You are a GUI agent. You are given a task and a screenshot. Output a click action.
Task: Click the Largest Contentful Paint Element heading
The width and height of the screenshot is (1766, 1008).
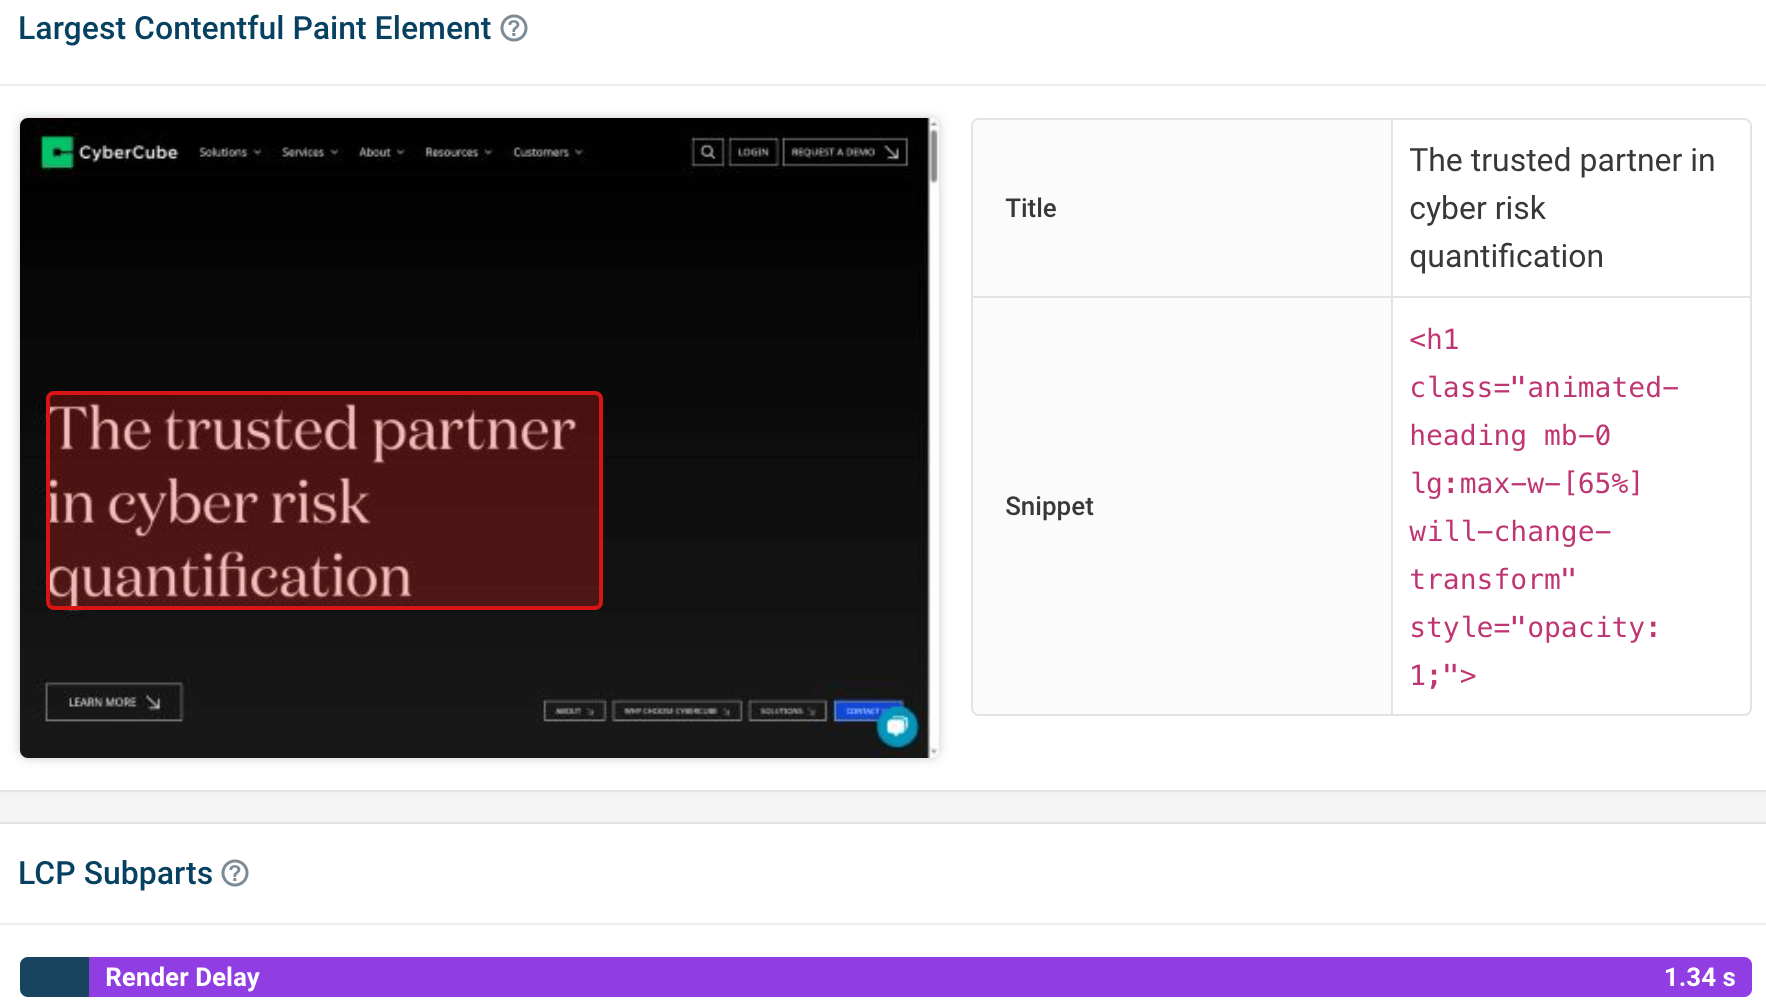255,28
